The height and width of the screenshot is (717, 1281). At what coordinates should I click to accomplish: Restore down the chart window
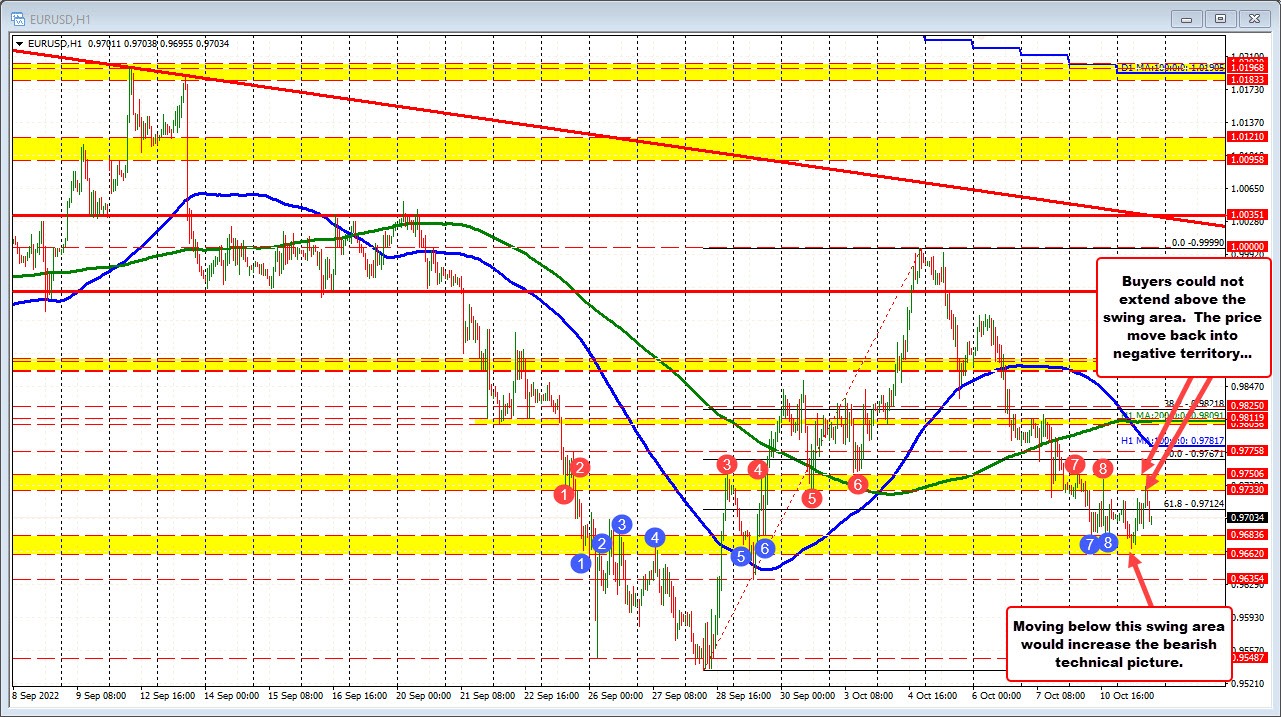click(1218, 18)
